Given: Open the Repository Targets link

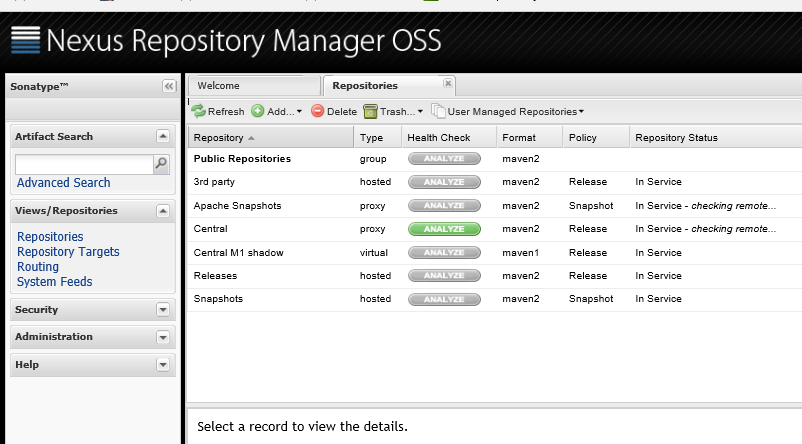Looking at the screenshot, I should point(68,252).
